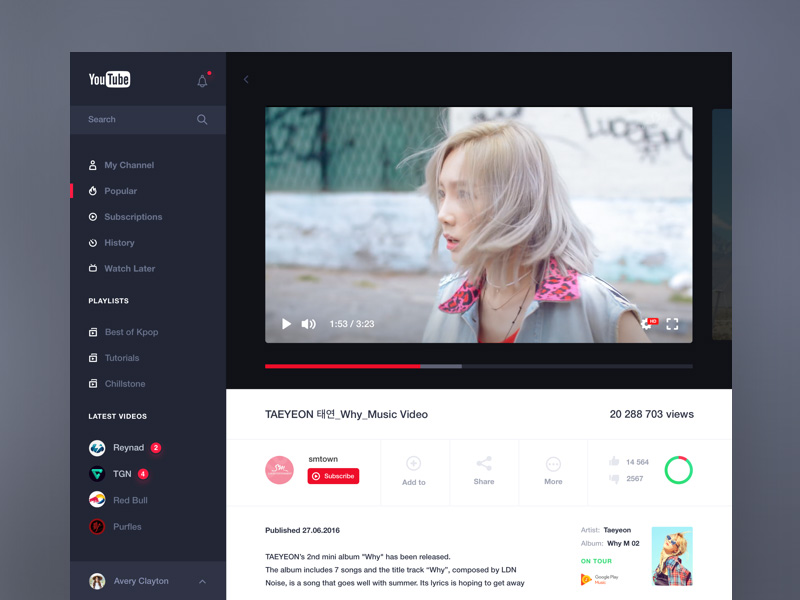This screenshot has height=600, width=800.
Task: Share the video
Action: pos(484,470)
